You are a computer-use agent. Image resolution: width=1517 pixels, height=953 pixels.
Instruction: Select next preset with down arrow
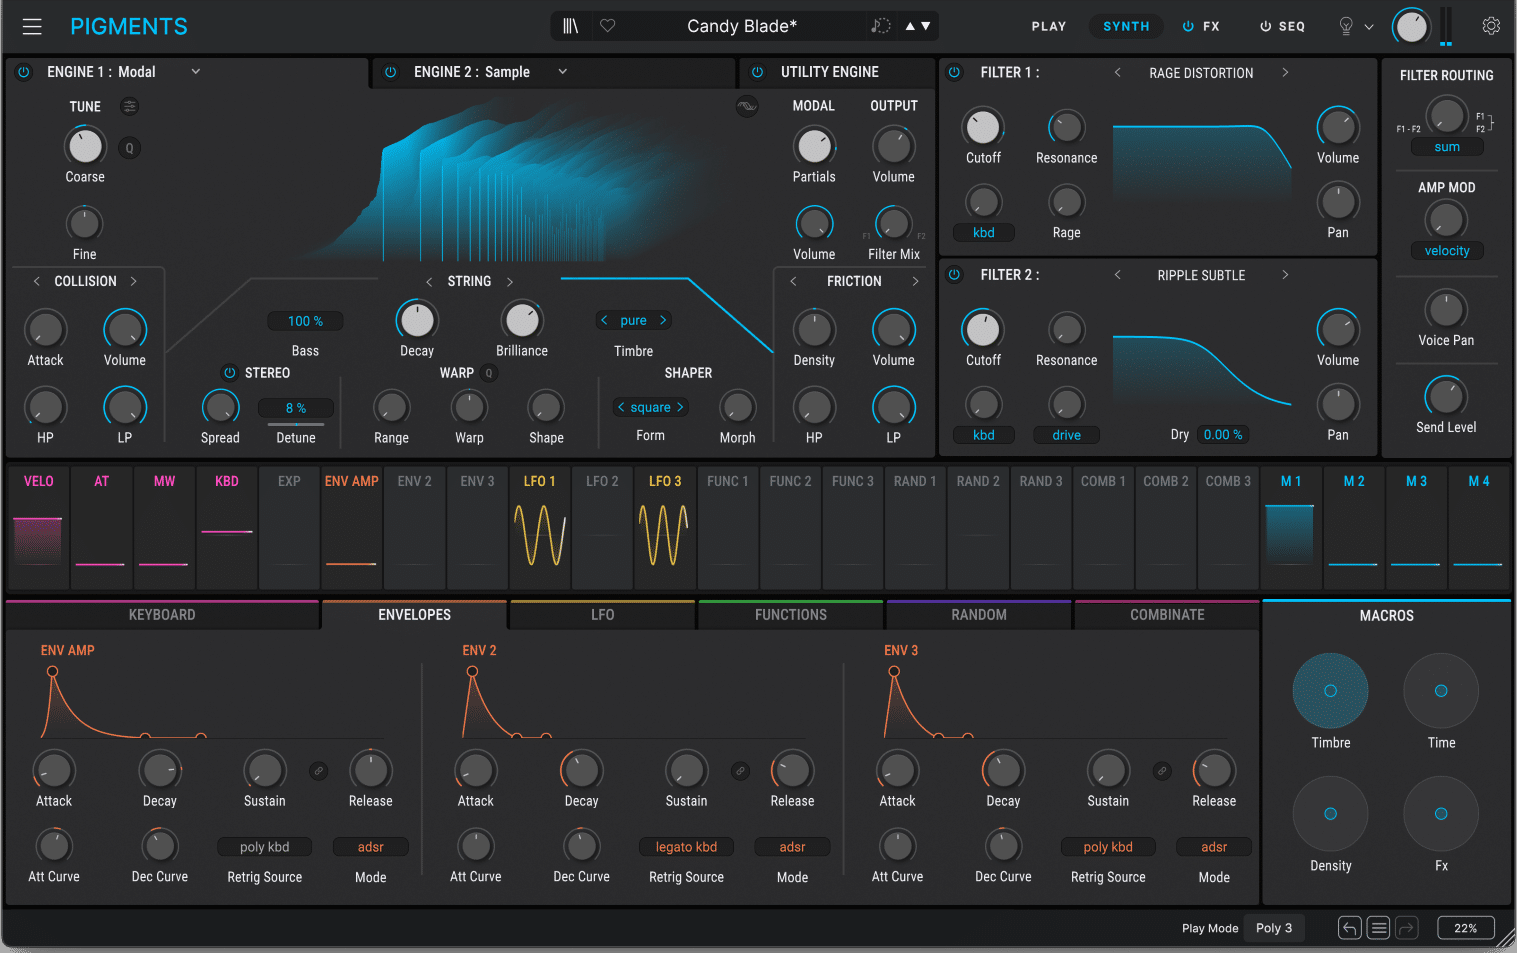click(926, 26)
